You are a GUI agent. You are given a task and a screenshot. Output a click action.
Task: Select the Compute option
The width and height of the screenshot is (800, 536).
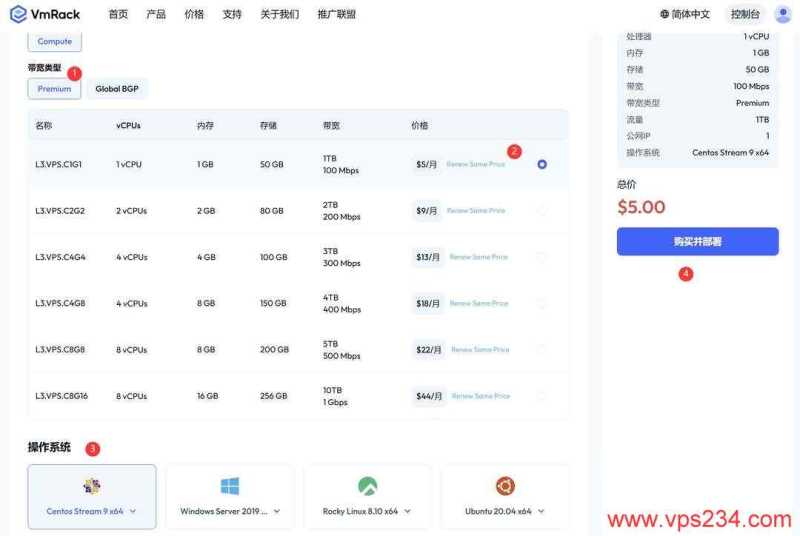click(x=55, y=41)
